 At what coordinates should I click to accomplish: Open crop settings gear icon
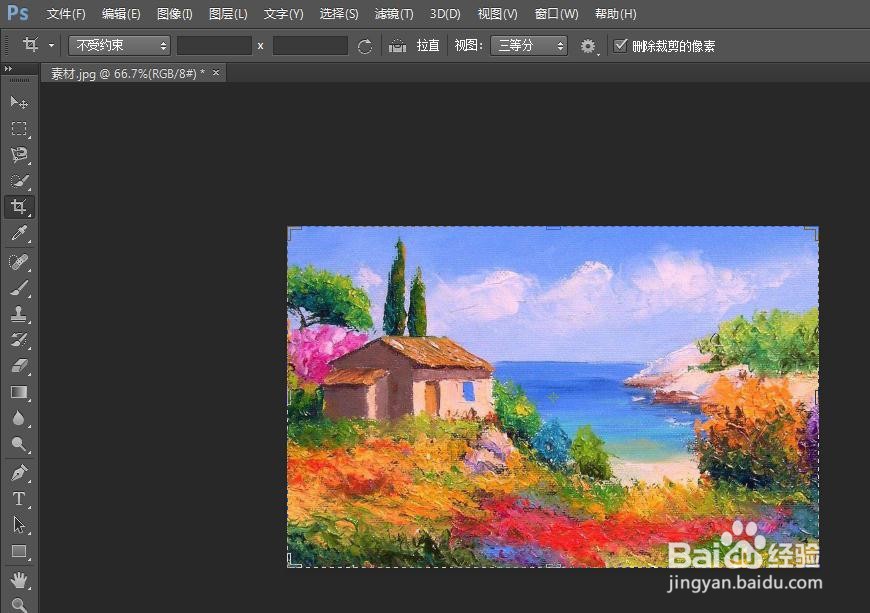click(588, 46)
